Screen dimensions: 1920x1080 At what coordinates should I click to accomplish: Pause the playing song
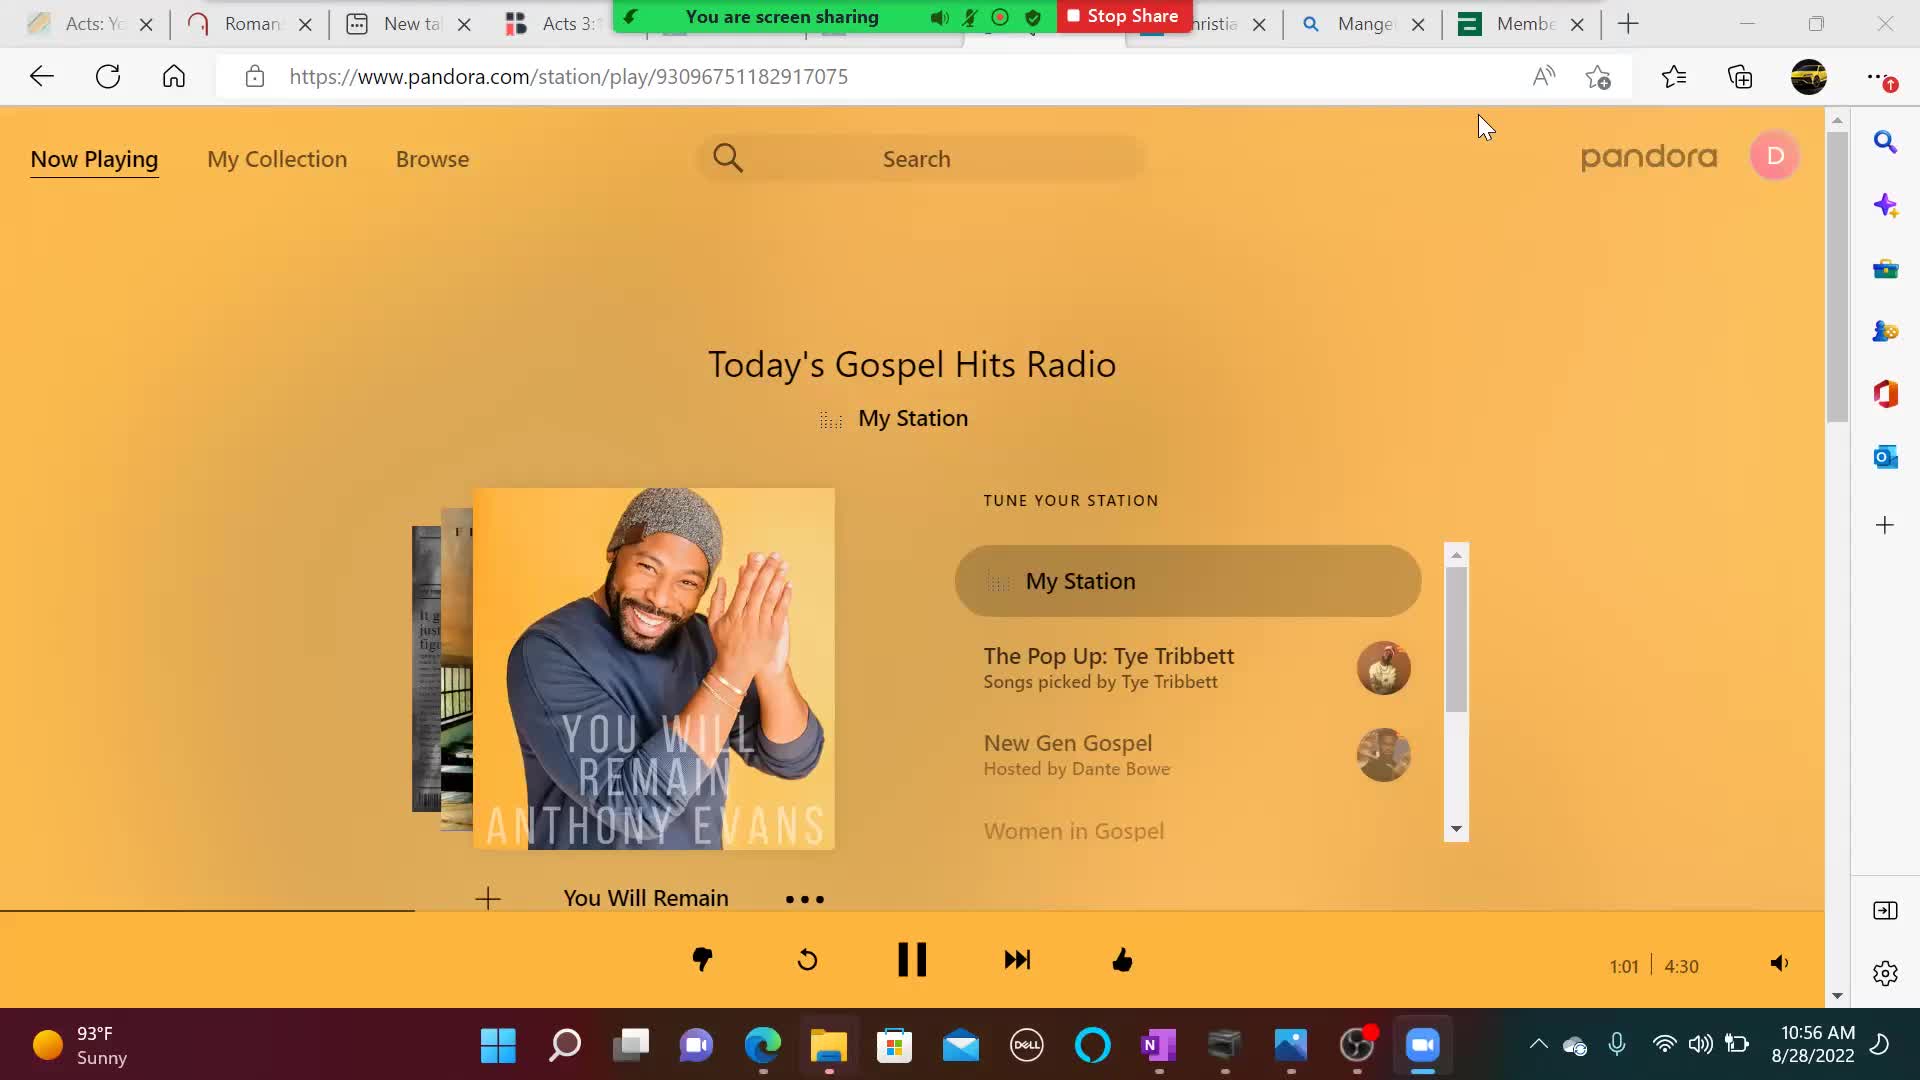[912, 960]
